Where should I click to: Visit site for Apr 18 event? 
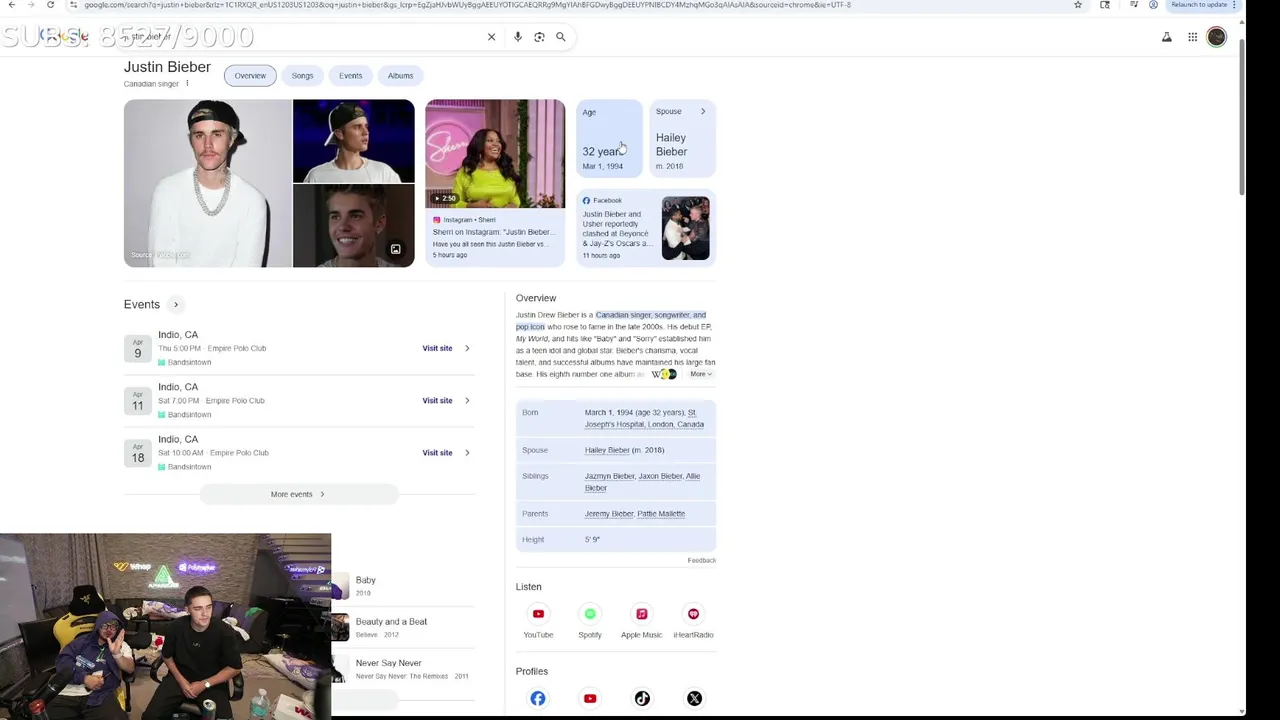point(437,452)
